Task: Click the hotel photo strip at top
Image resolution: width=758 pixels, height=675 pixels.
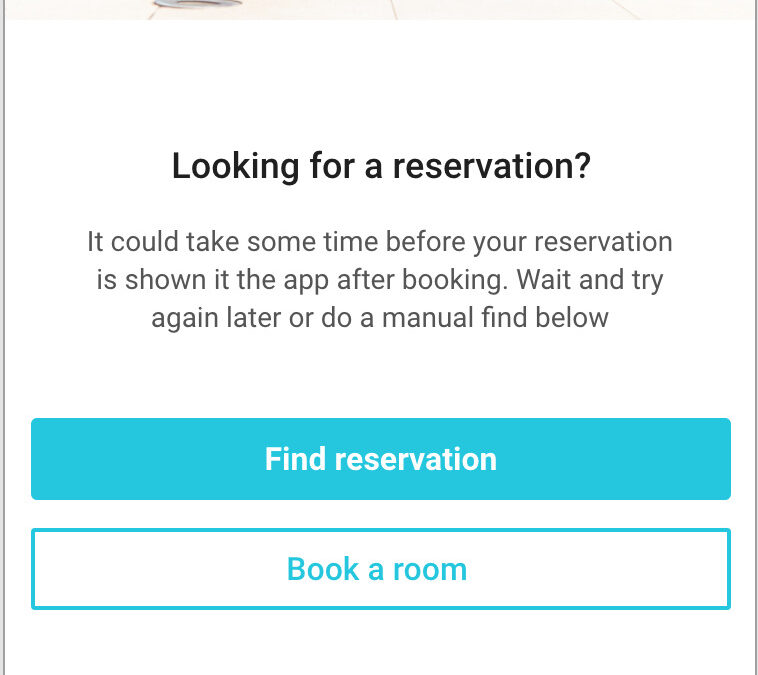Action: 381,10
